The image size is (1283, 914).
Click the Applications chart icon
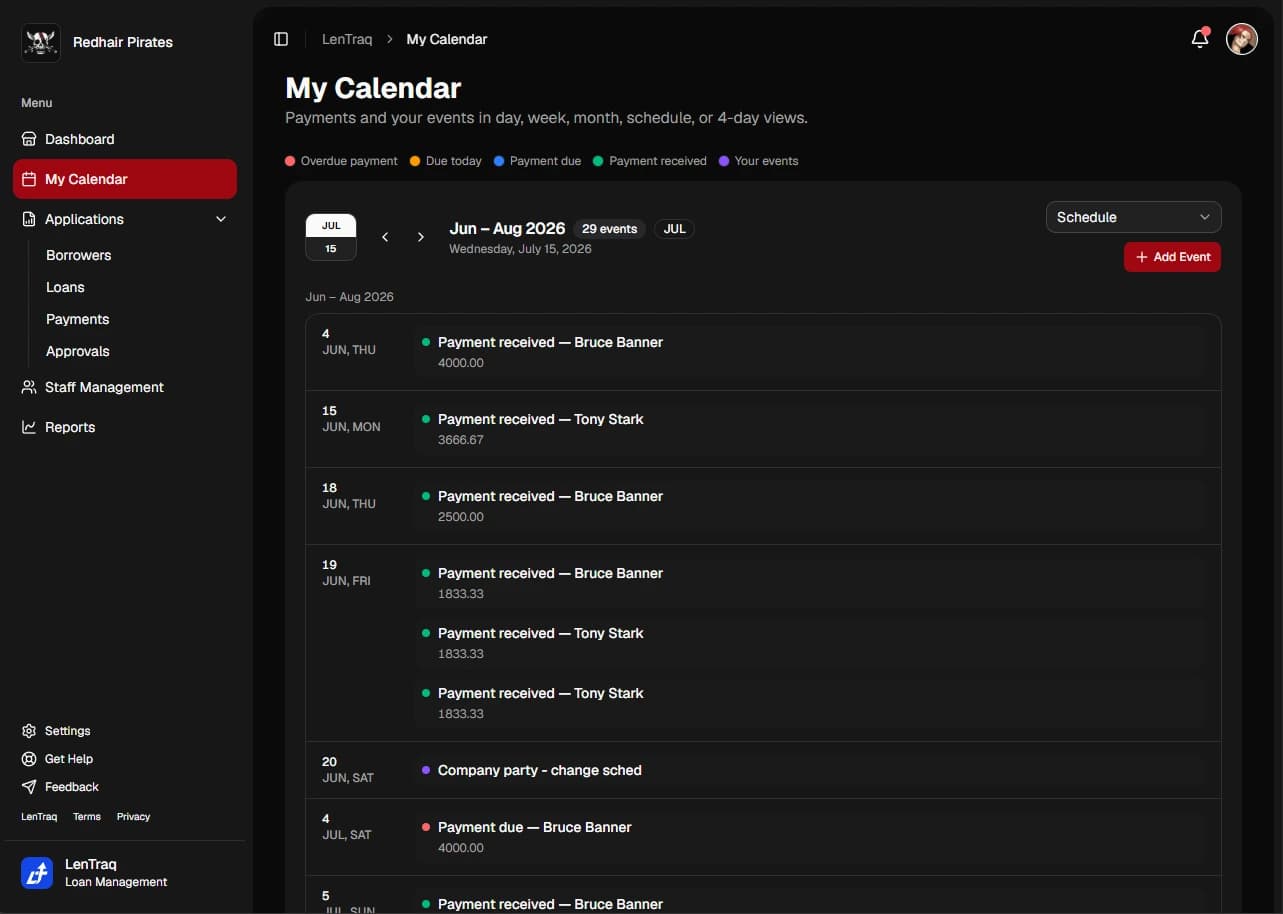click(x=29, y=219)
